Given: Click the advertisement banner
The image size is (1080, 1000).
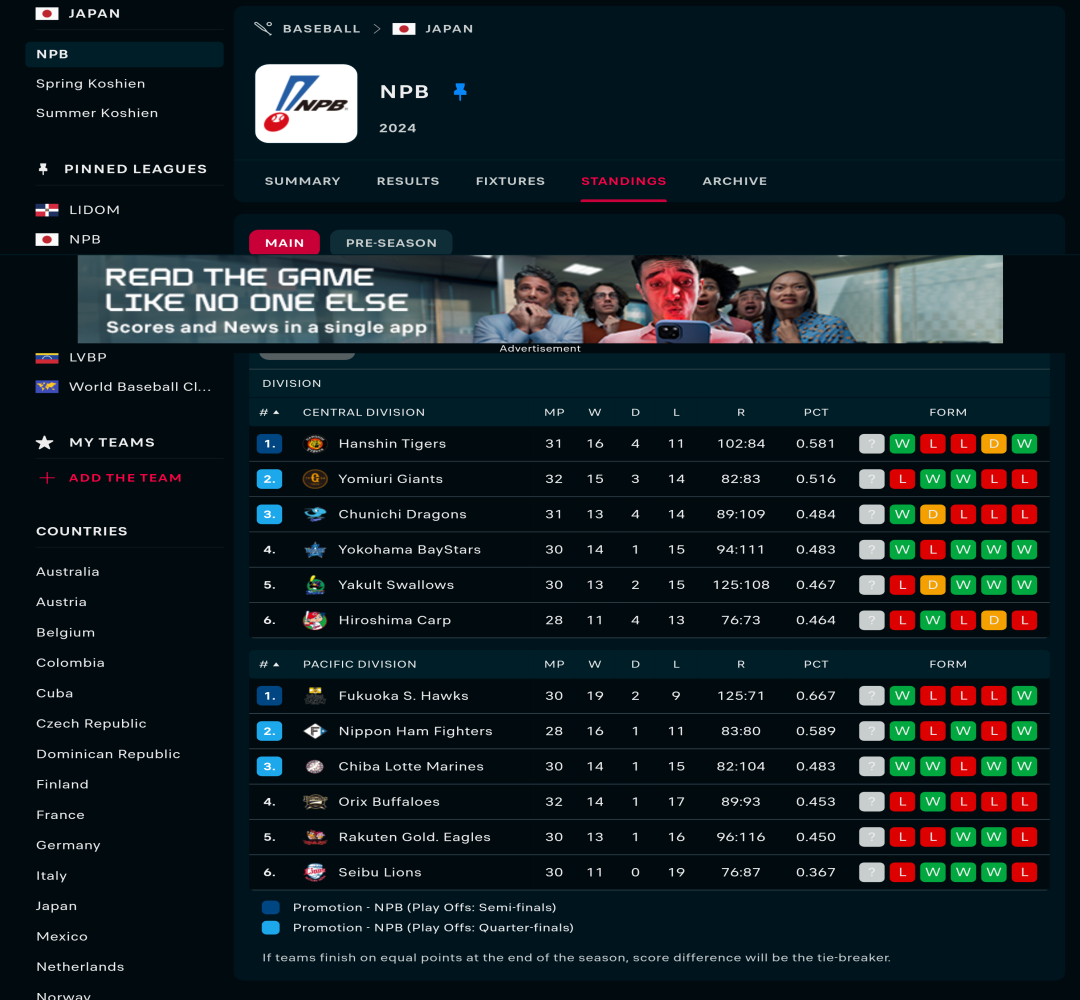Looking at the screenshot, I should [x=540, y=299].
